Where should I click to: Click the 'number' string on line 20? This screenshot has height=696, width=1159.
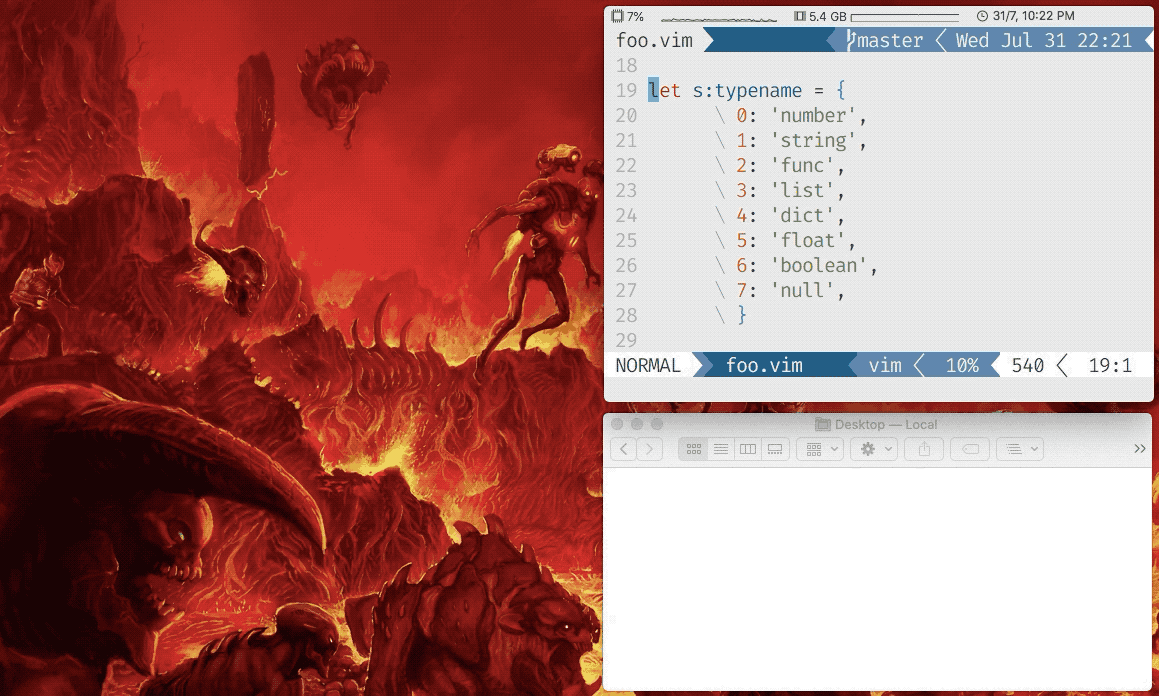coord(813,115)
